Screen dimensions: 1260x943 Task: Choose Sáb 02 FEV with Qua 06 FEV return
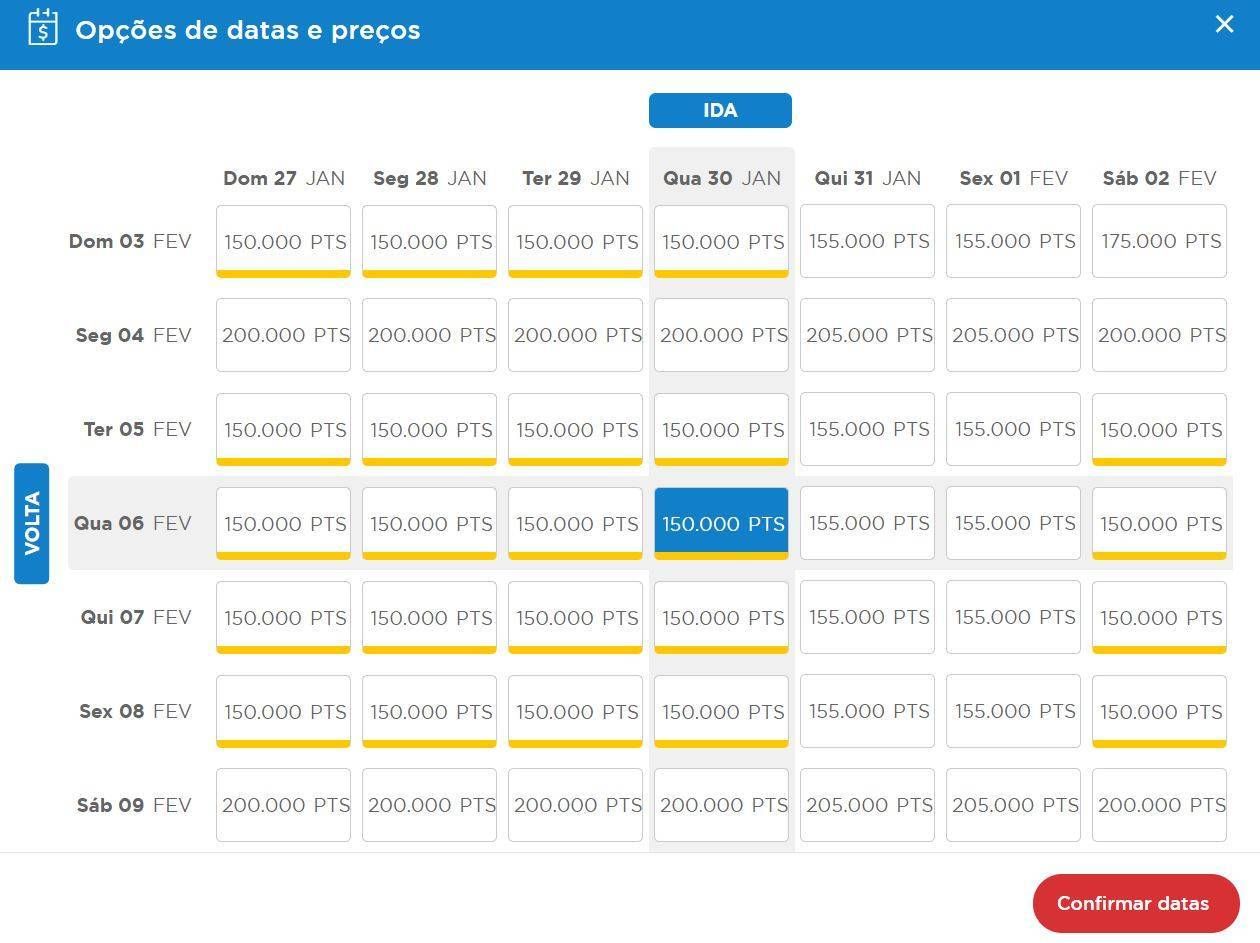pos(1159,523)
